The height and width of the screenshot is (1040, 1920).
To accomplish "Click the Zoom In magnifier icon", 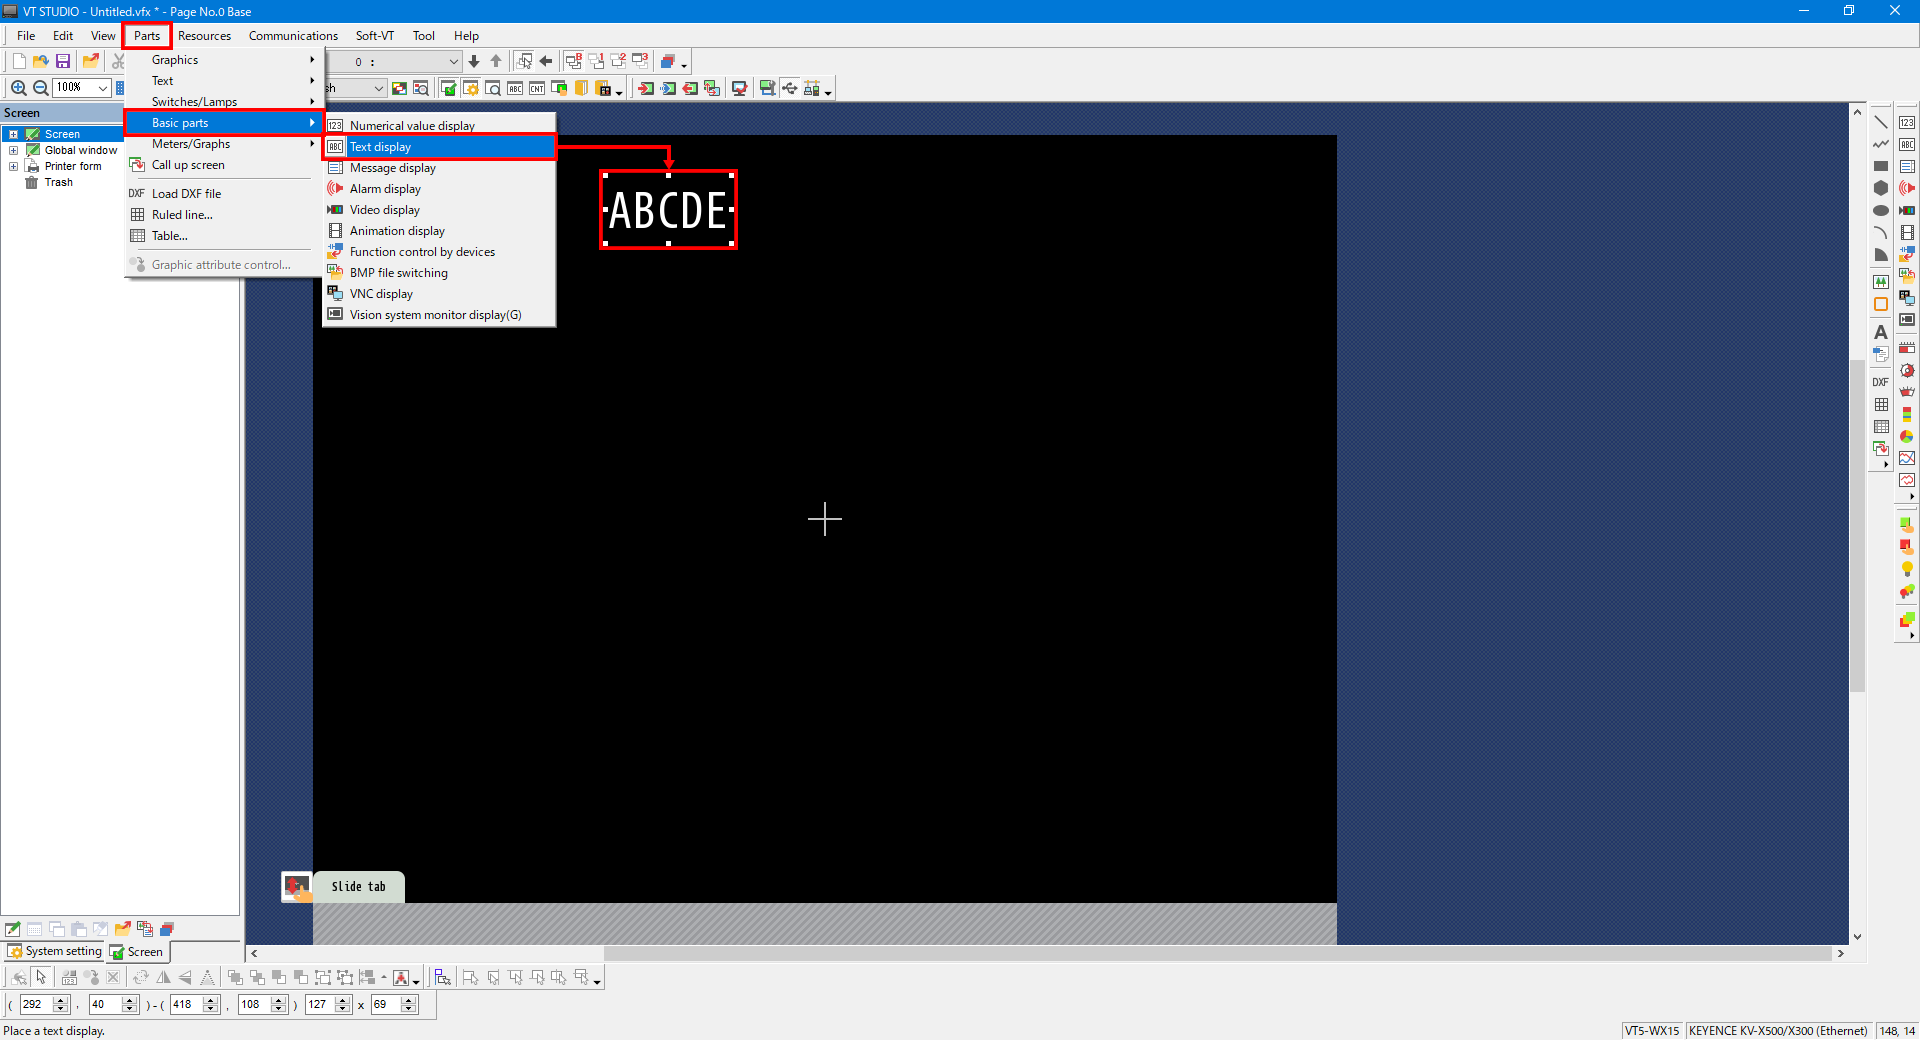I will [18, 88].
